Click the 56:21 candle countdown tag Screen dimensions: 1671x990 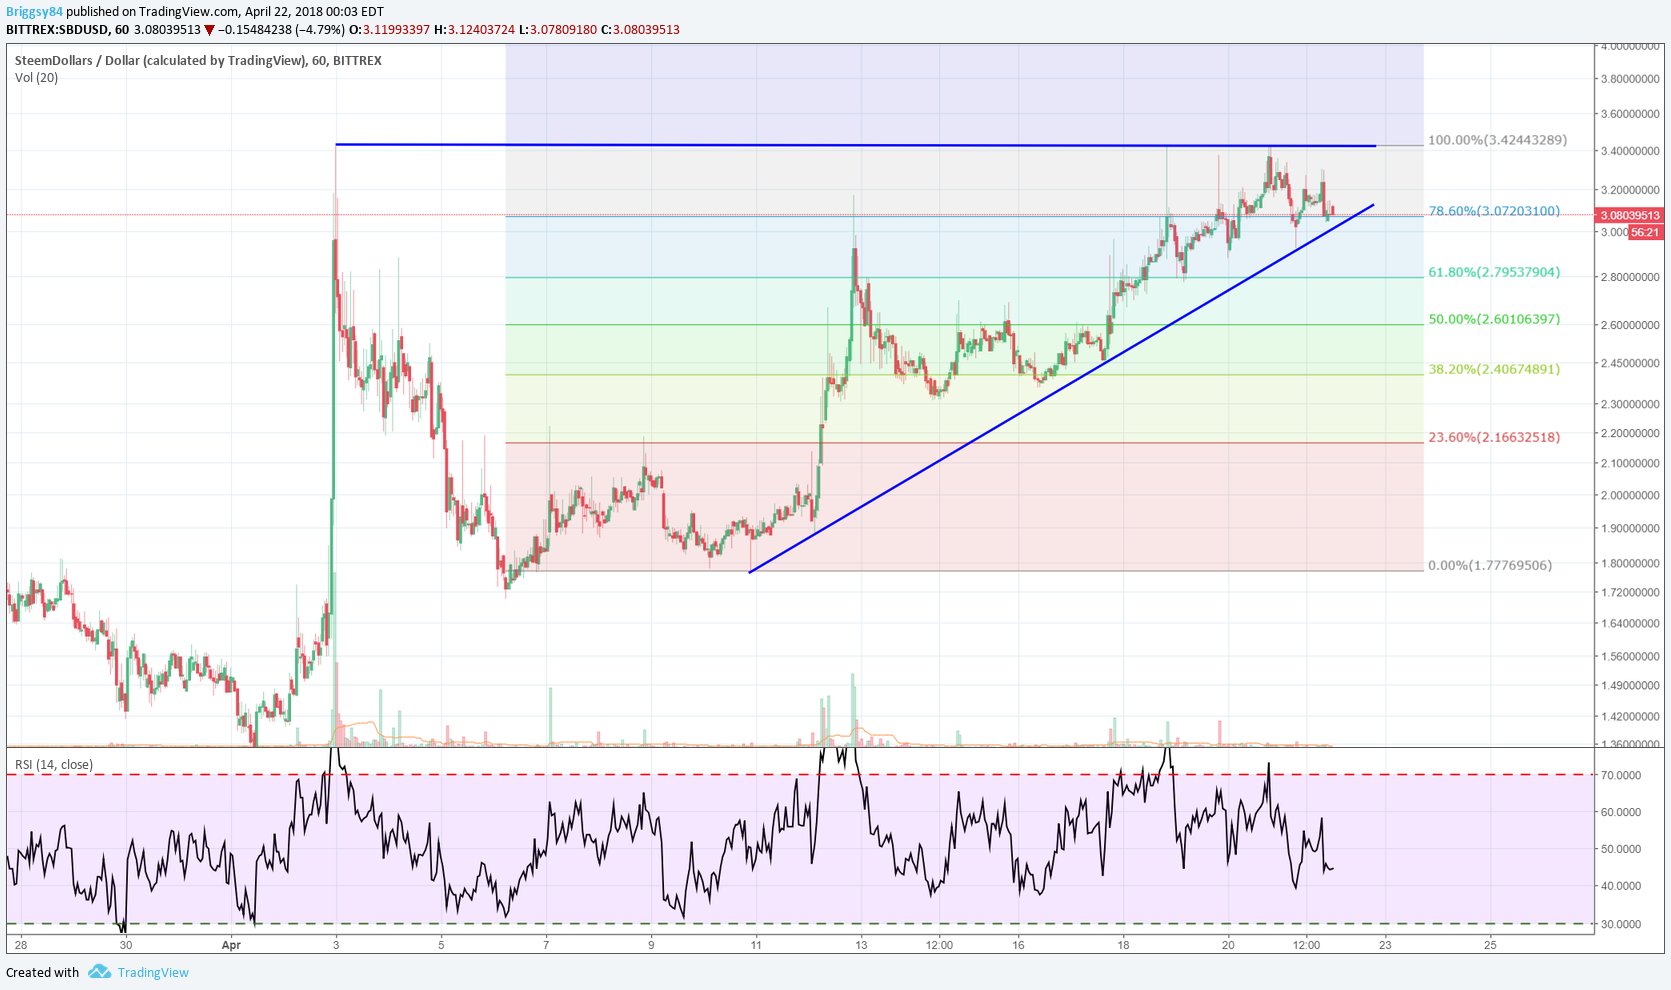(x=1645, y=232)
